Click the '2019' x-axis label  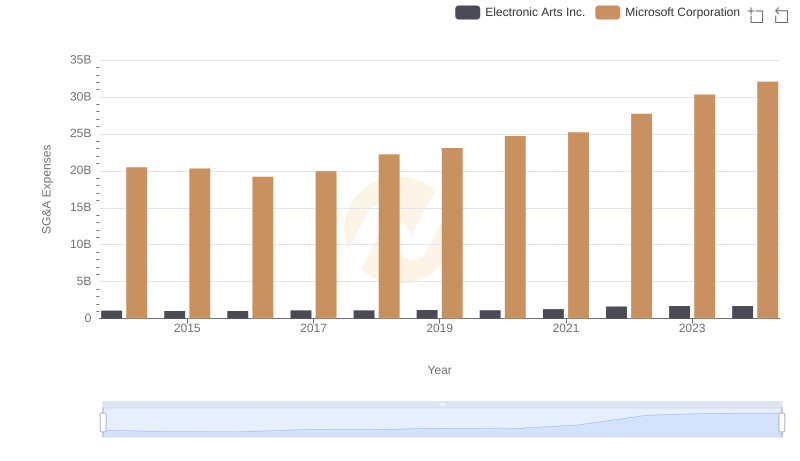pos(439,328)
